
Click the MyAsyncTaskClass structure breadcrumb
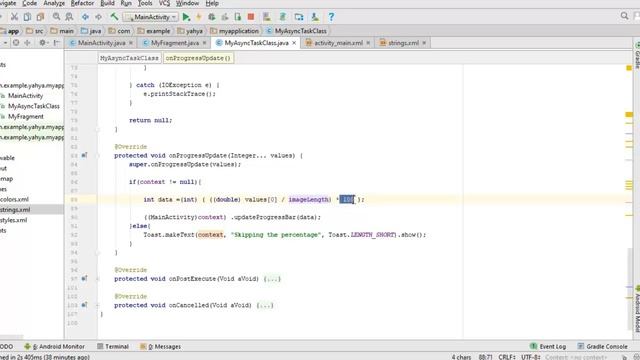129,58
